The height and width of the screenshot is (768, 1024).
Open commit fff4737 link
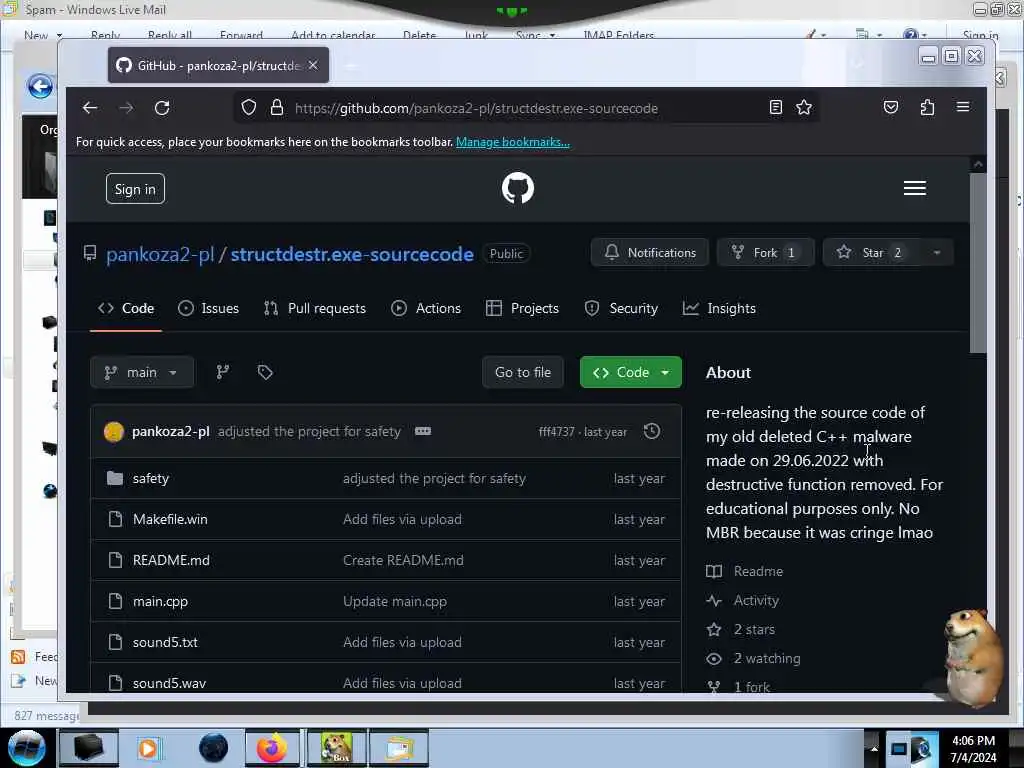(x=556, y=432)
